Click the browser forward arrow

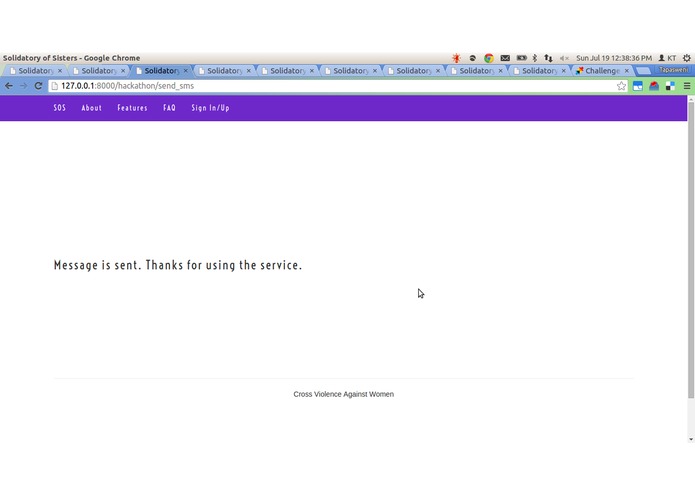(x=23, y=86)
